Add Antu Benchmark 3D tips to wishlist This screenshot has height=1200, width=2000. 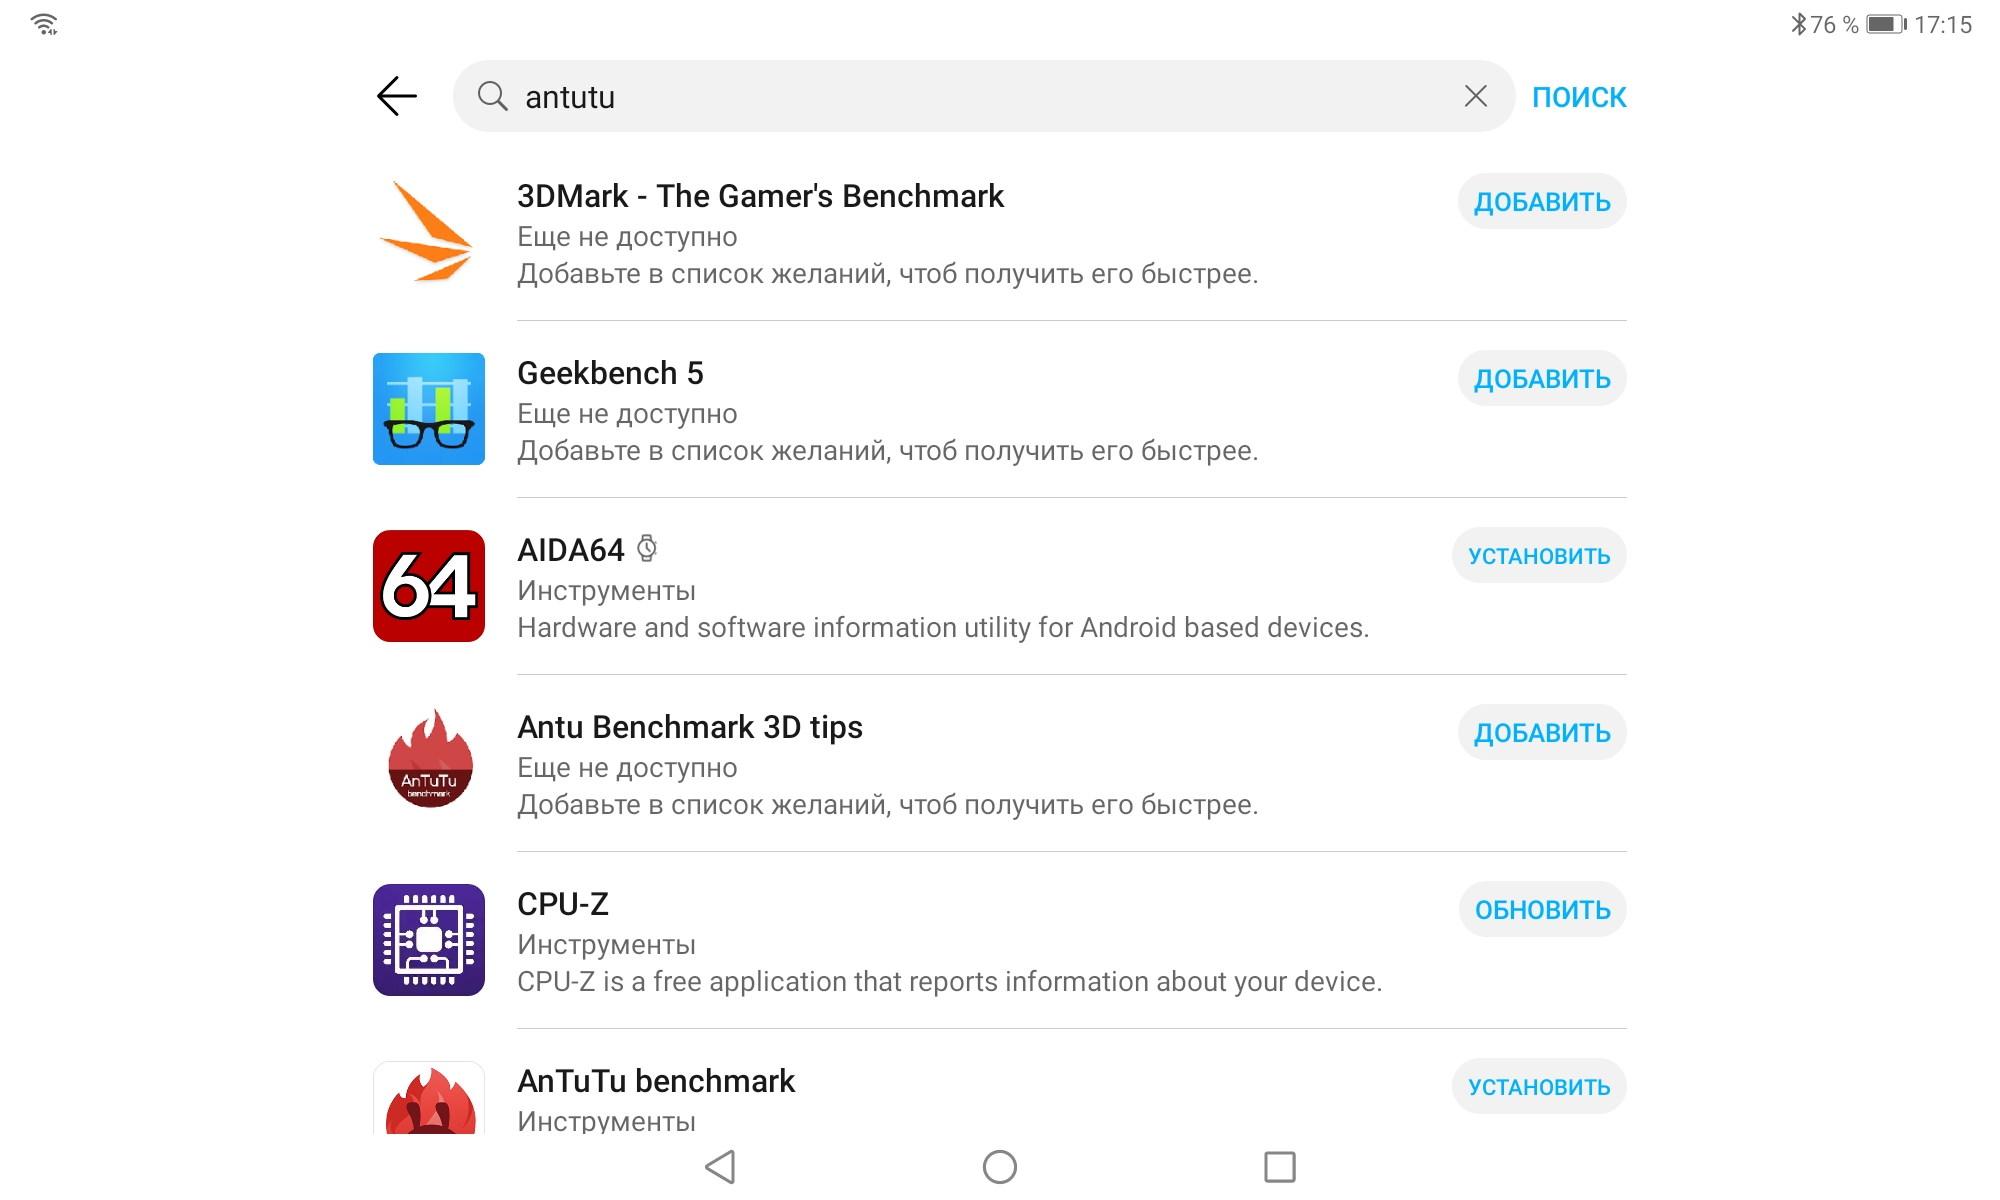tap(1541, 733)
